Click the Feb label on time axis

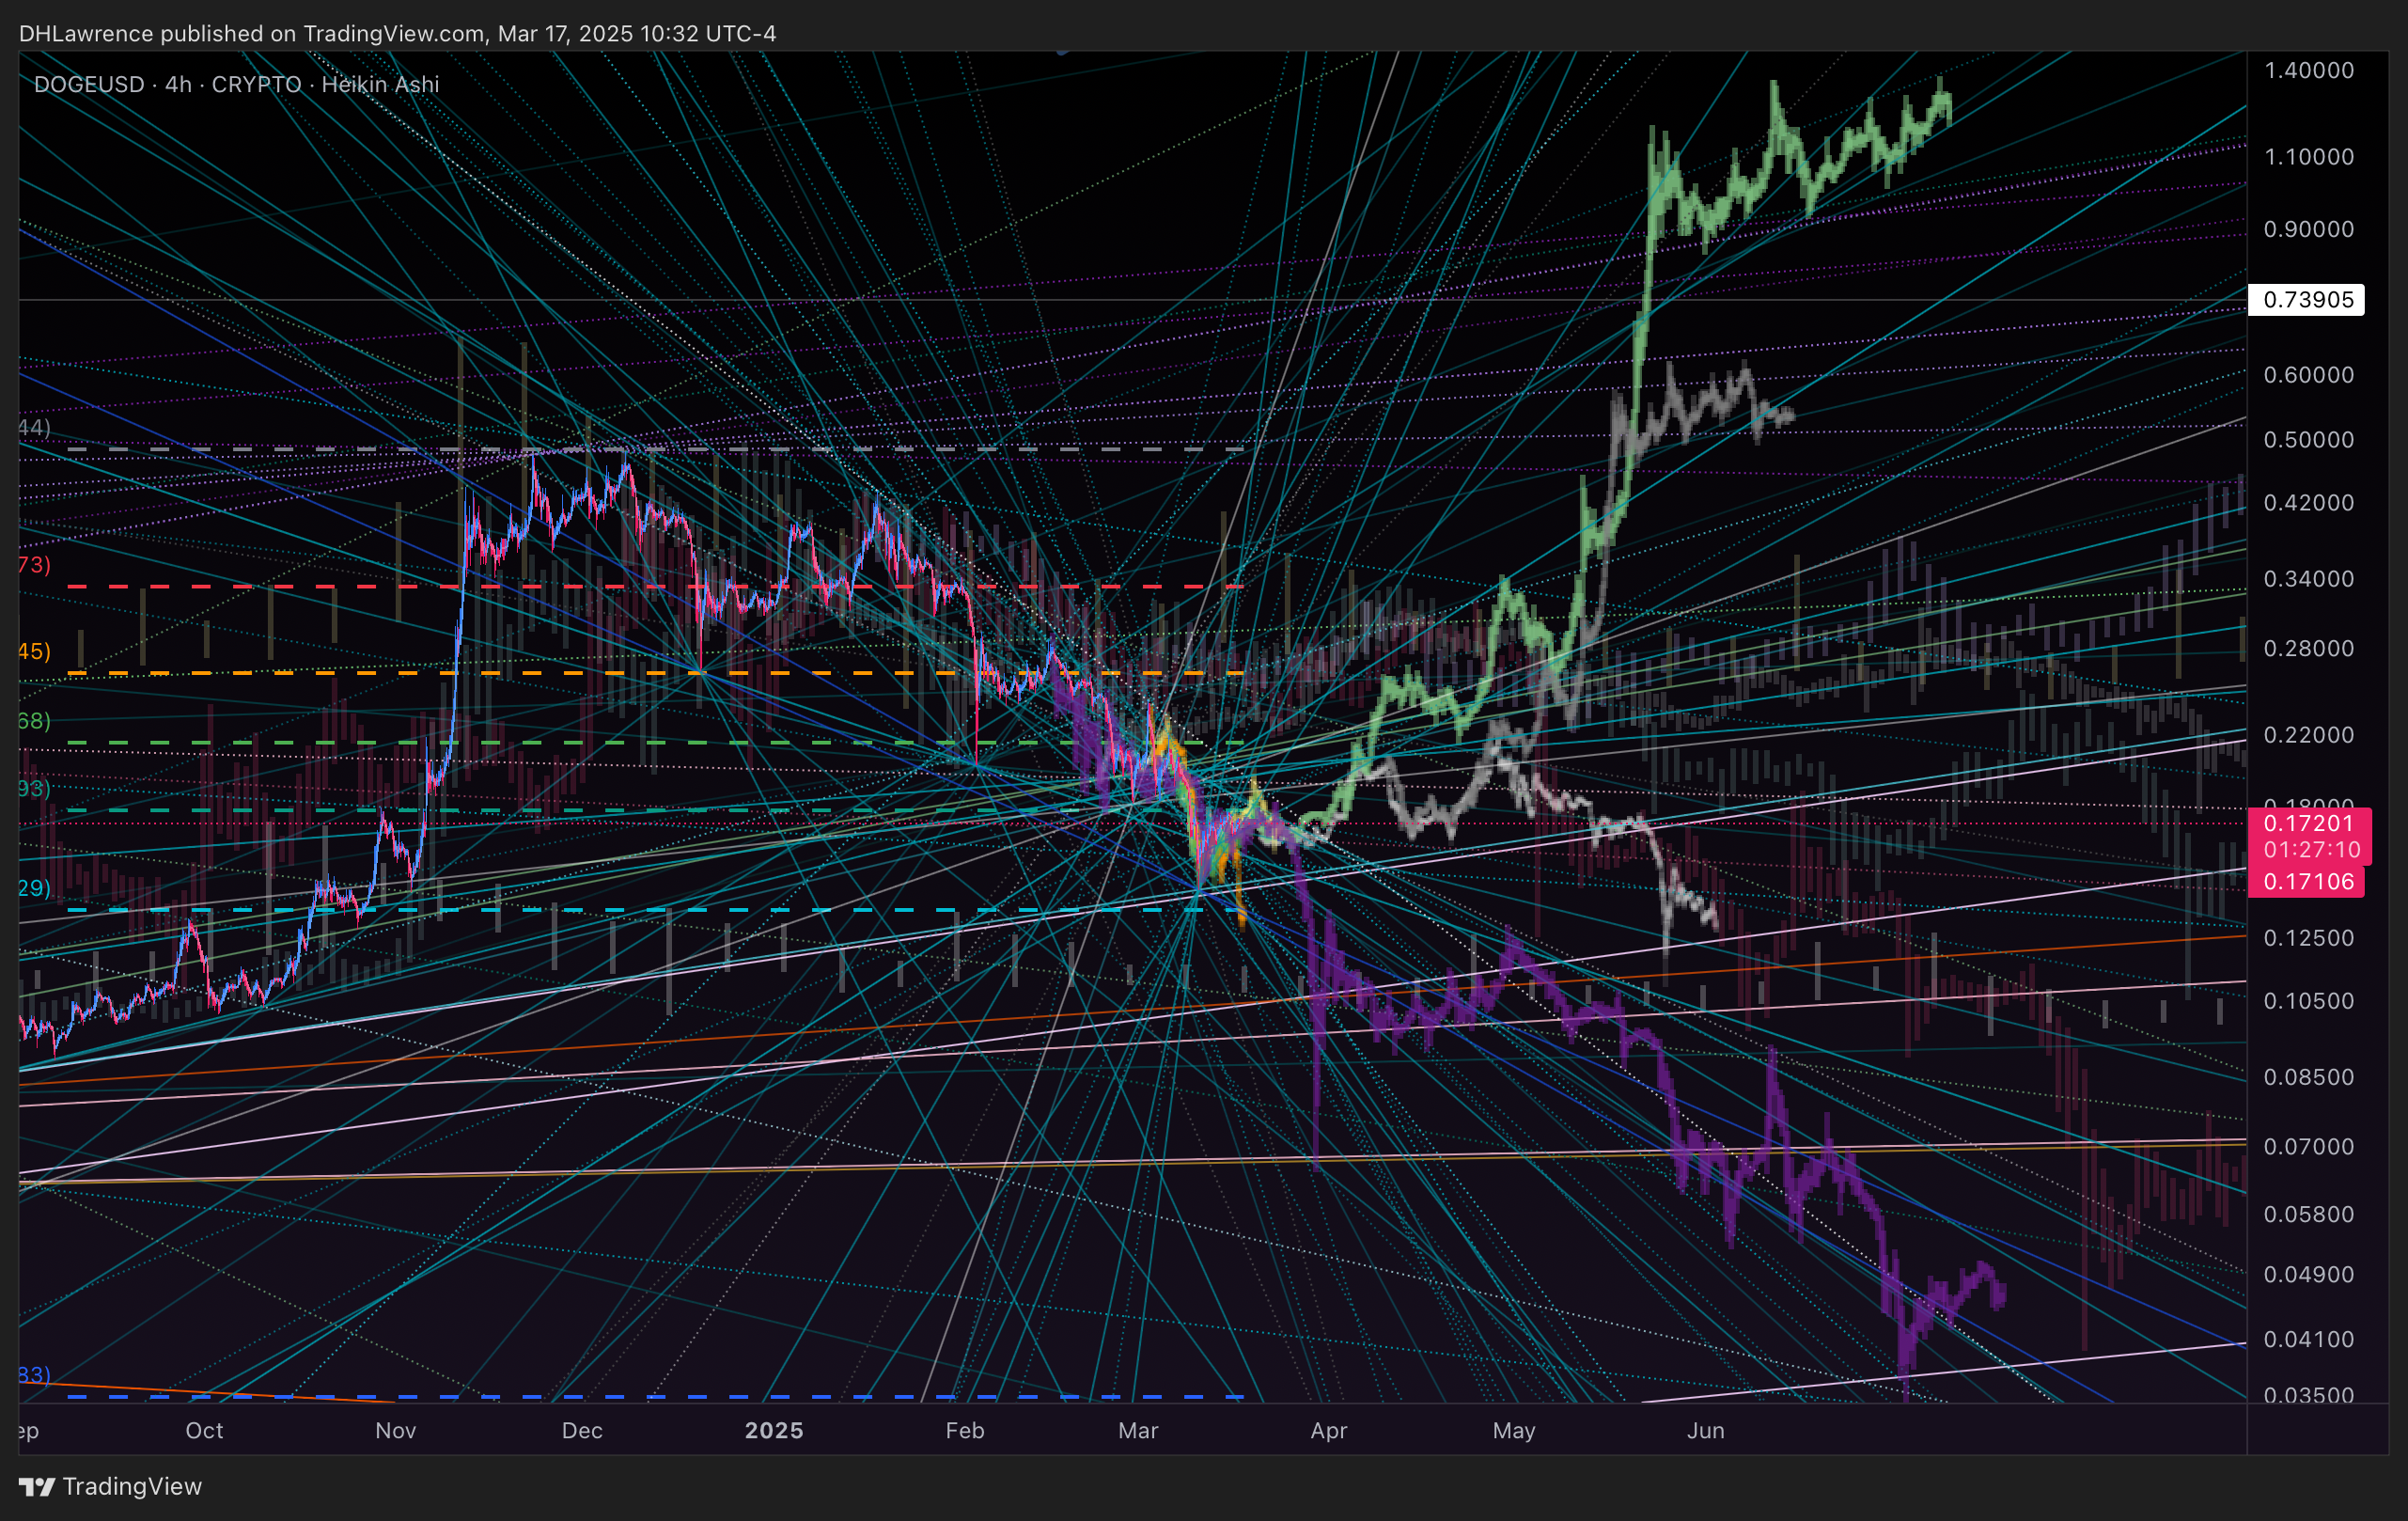(965, 1431)
